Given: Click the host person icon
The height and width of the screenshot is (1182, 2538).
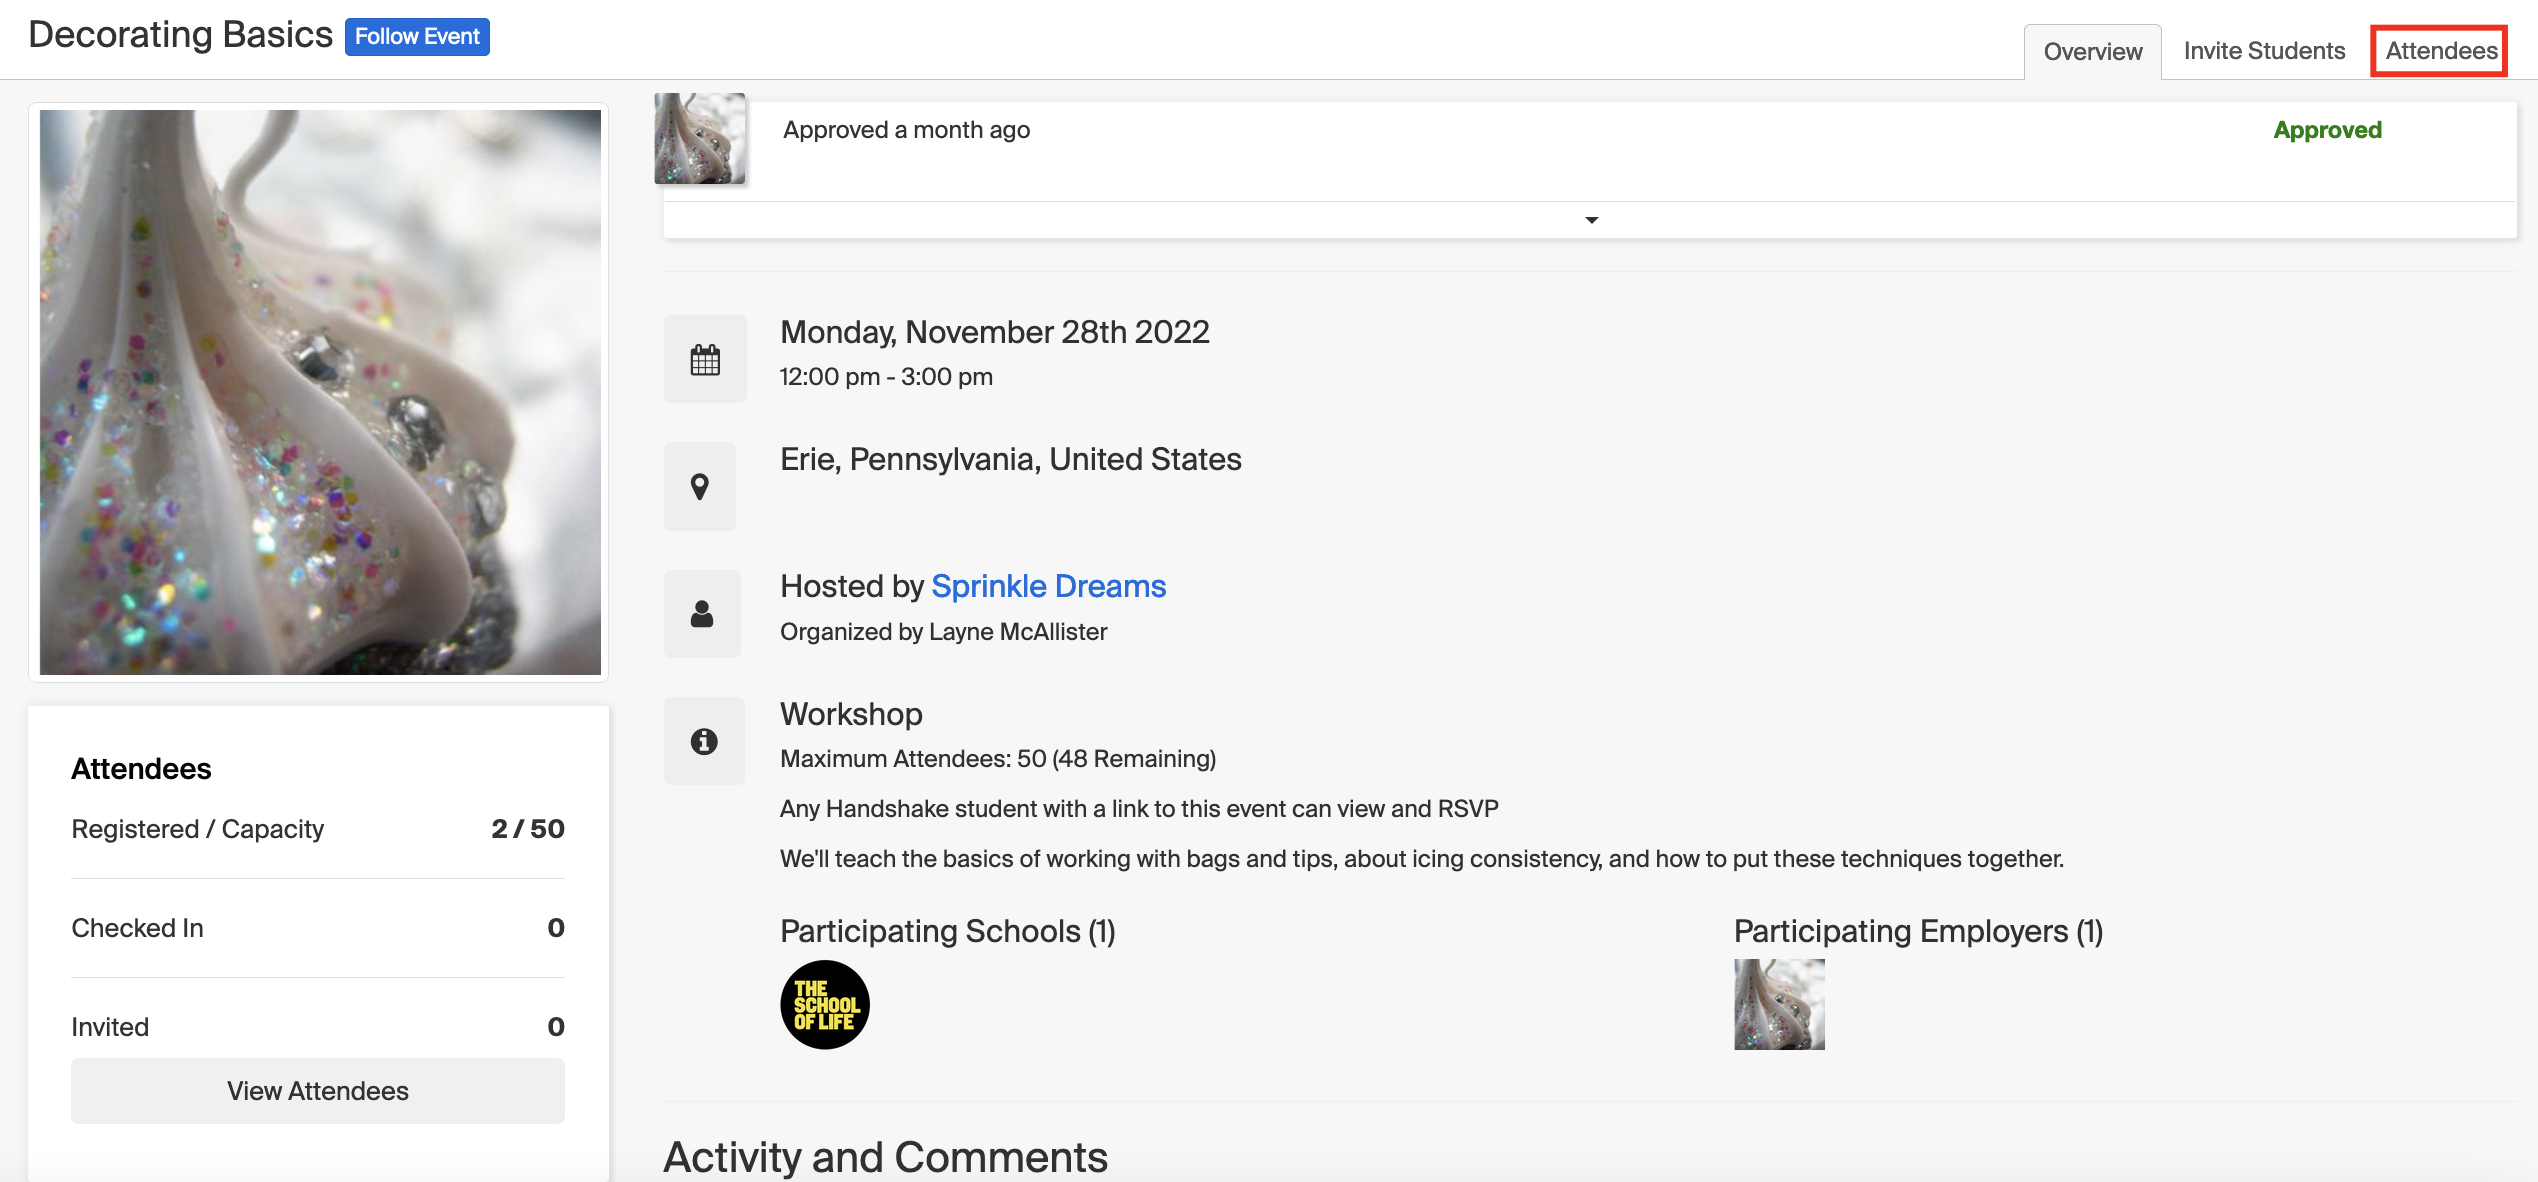Looking at the screenshot, I should pyautogui.click(x=702, y=614).
